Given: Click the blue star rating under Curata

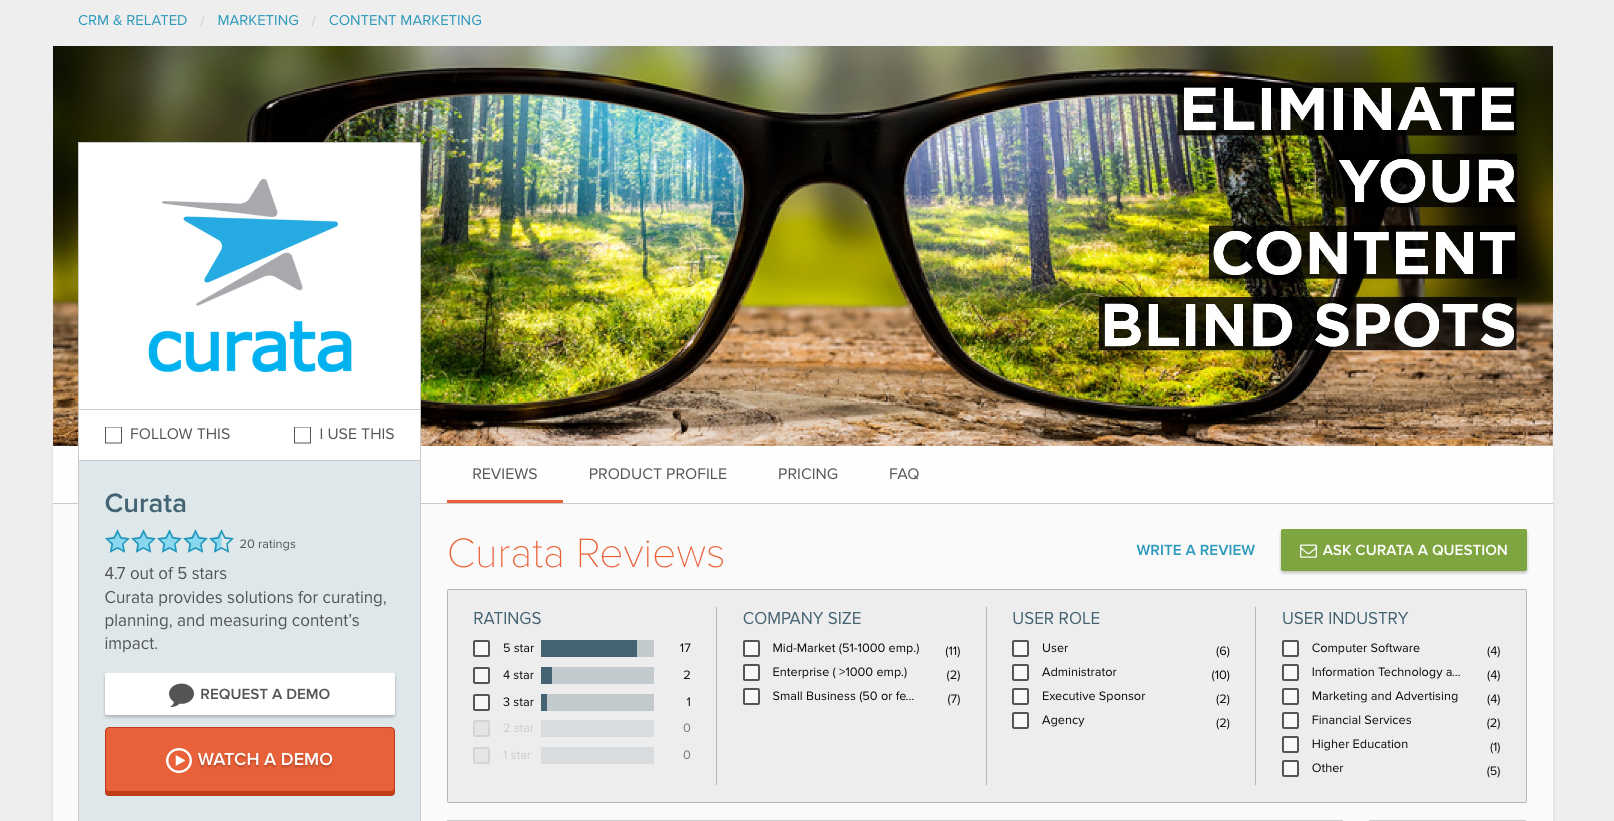Looking at the screenshot, I should 169,542.
